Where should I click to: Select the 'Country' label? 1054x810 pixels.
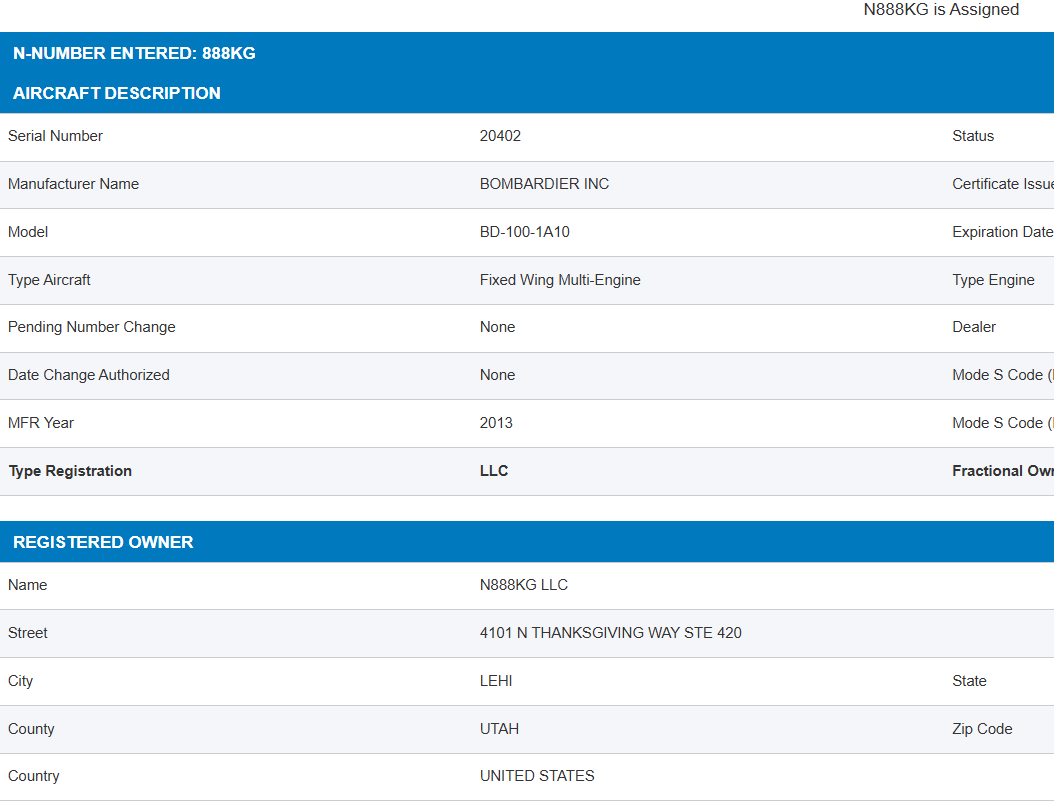[x=34, y=776]
